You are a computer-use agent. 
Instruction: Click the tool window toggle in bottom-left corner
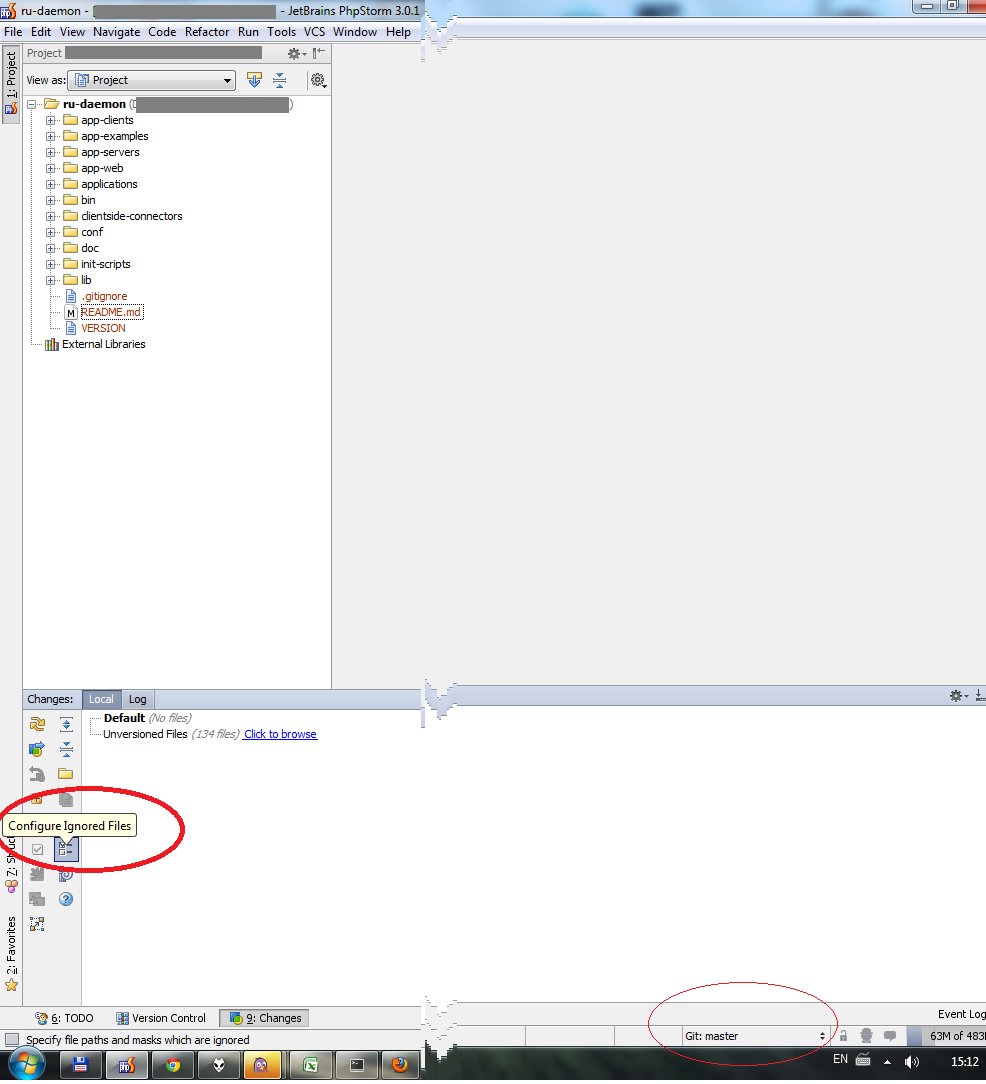12,1040
